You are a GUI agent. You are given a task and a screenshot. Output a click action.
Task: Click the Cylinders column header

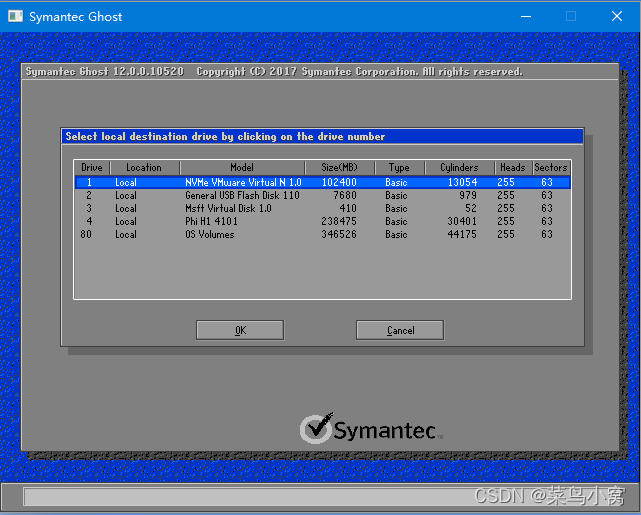[x=459, y=168]
